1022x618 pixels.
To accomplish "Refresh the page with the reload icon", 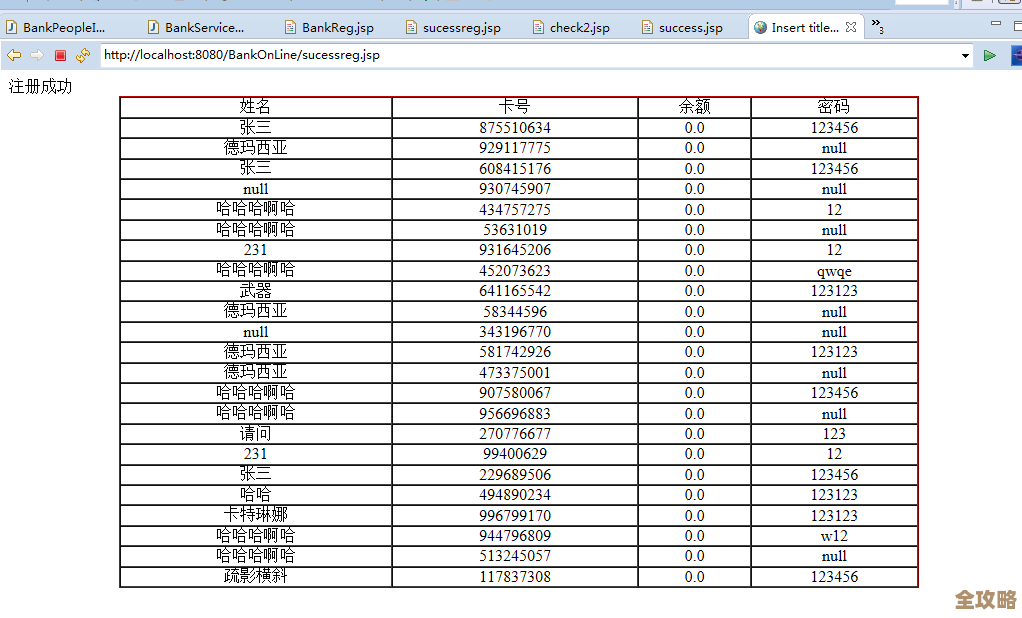I will tap(82, 56).
